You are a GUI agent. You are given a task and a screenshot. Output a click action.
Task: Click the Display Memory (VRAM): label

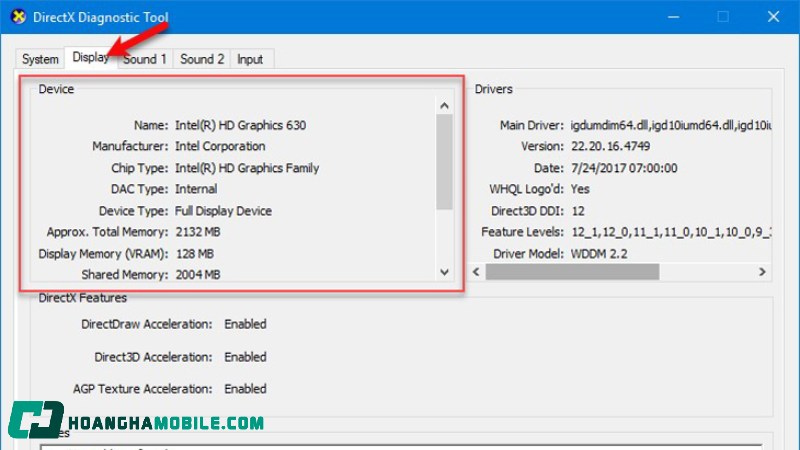[x=103, y=254]
